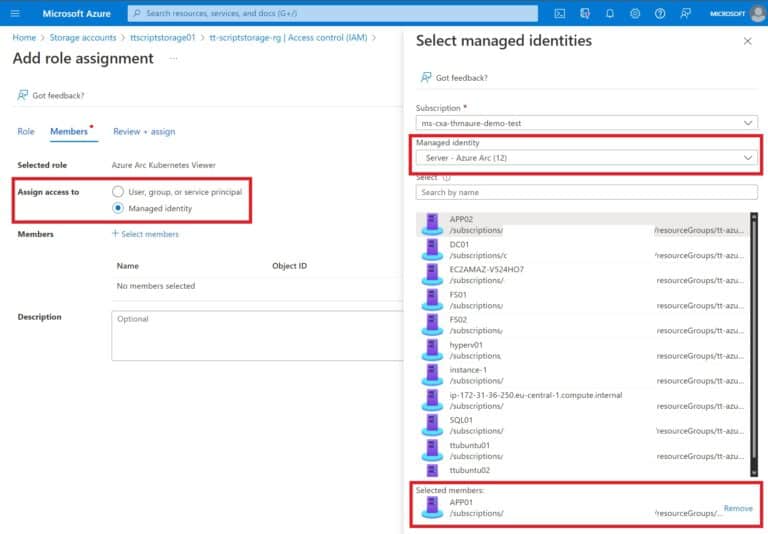Viewport: 768px width, 534px height.
Task: Click the Azure Arc Kubernetes Viewer role text
Action: point(164,165)
